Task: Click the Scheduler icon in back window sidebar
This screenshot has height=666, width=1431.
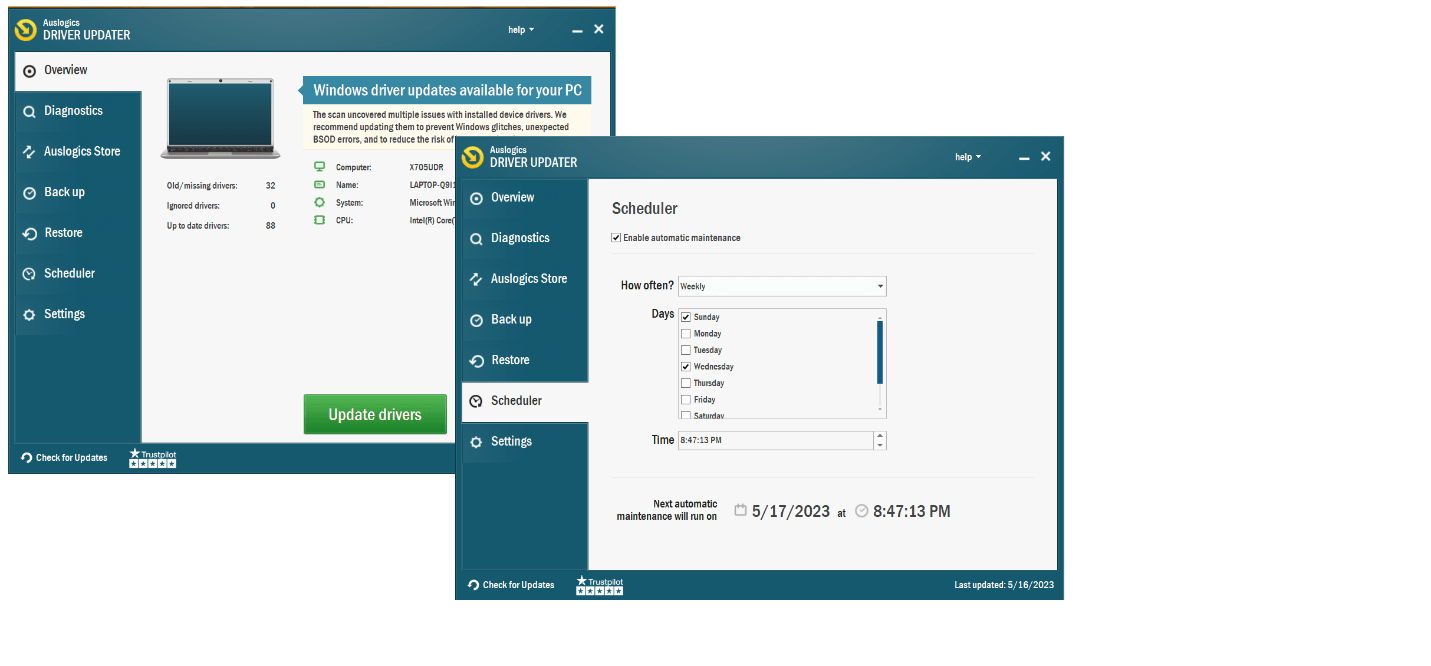Action: click(x=30, y=274)
